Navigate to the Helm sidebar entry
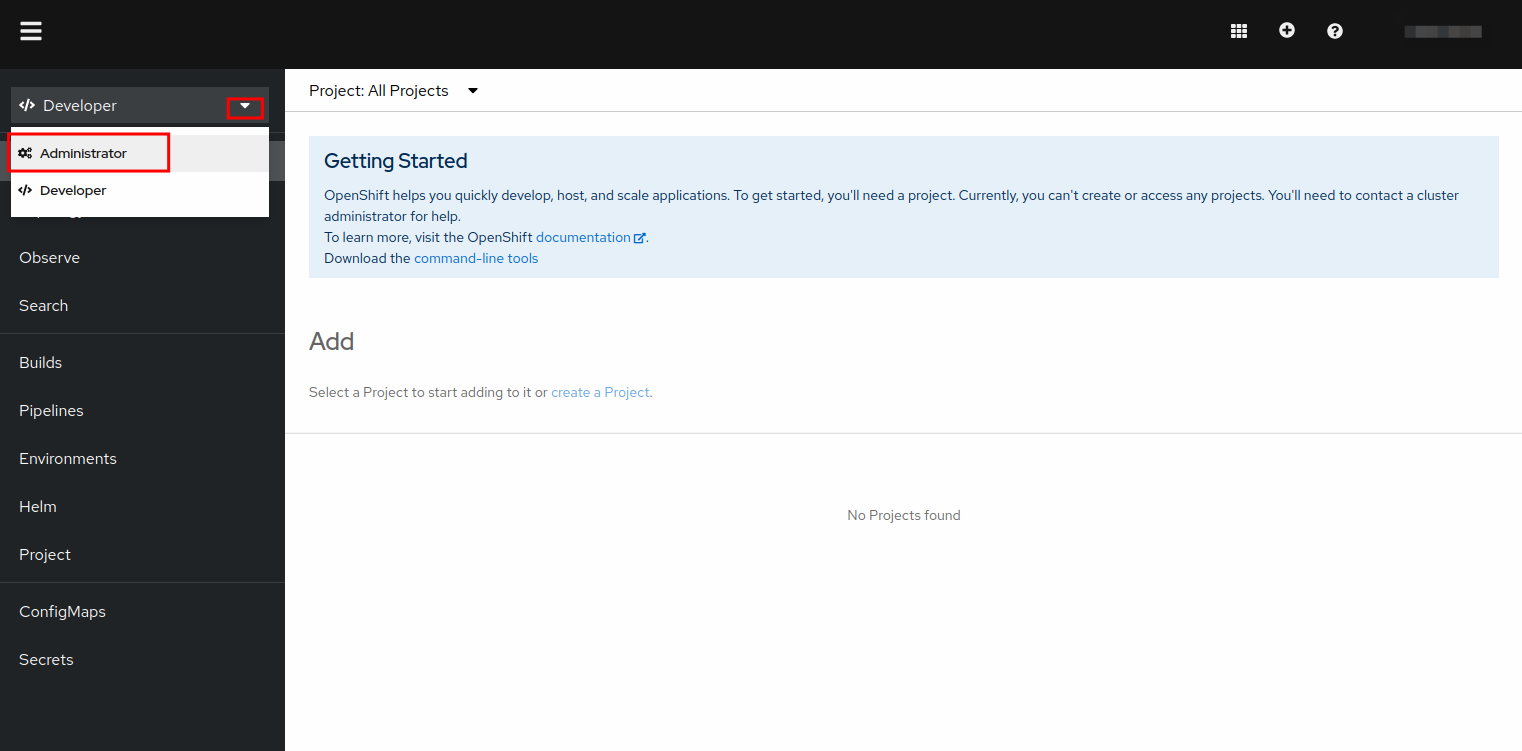Screen dimensions: 1522x751 (x=37, y=506)
